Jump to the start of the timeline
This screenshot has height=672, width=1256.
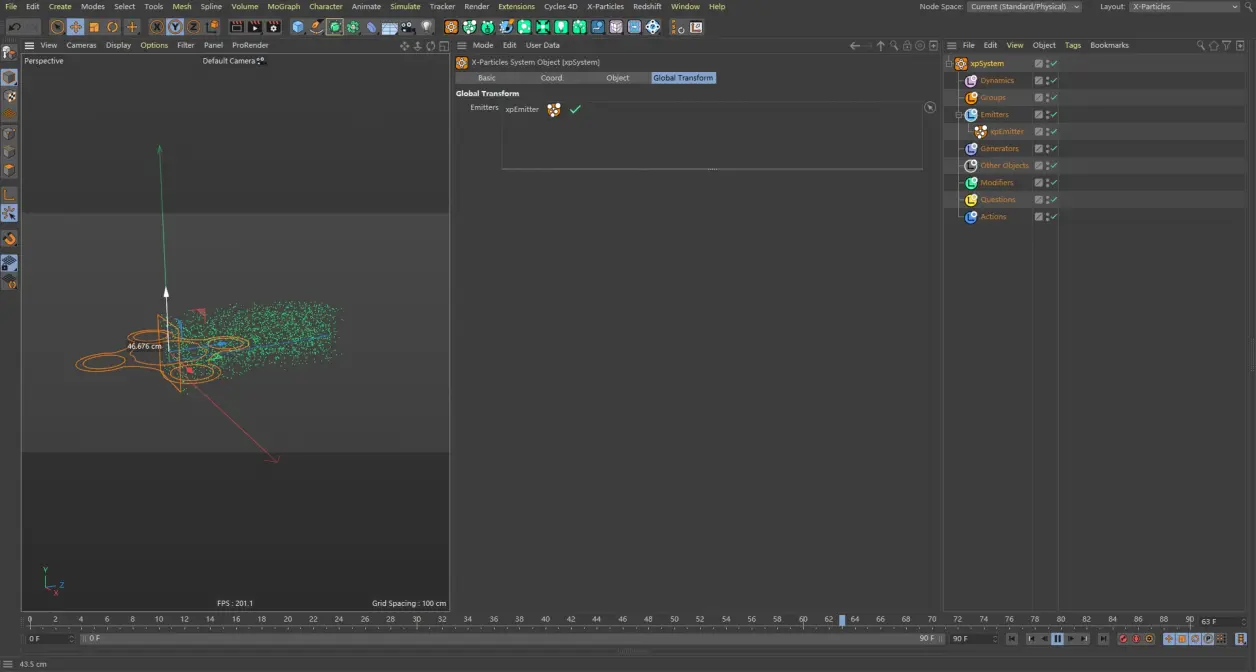click(x=1012, y=638)
